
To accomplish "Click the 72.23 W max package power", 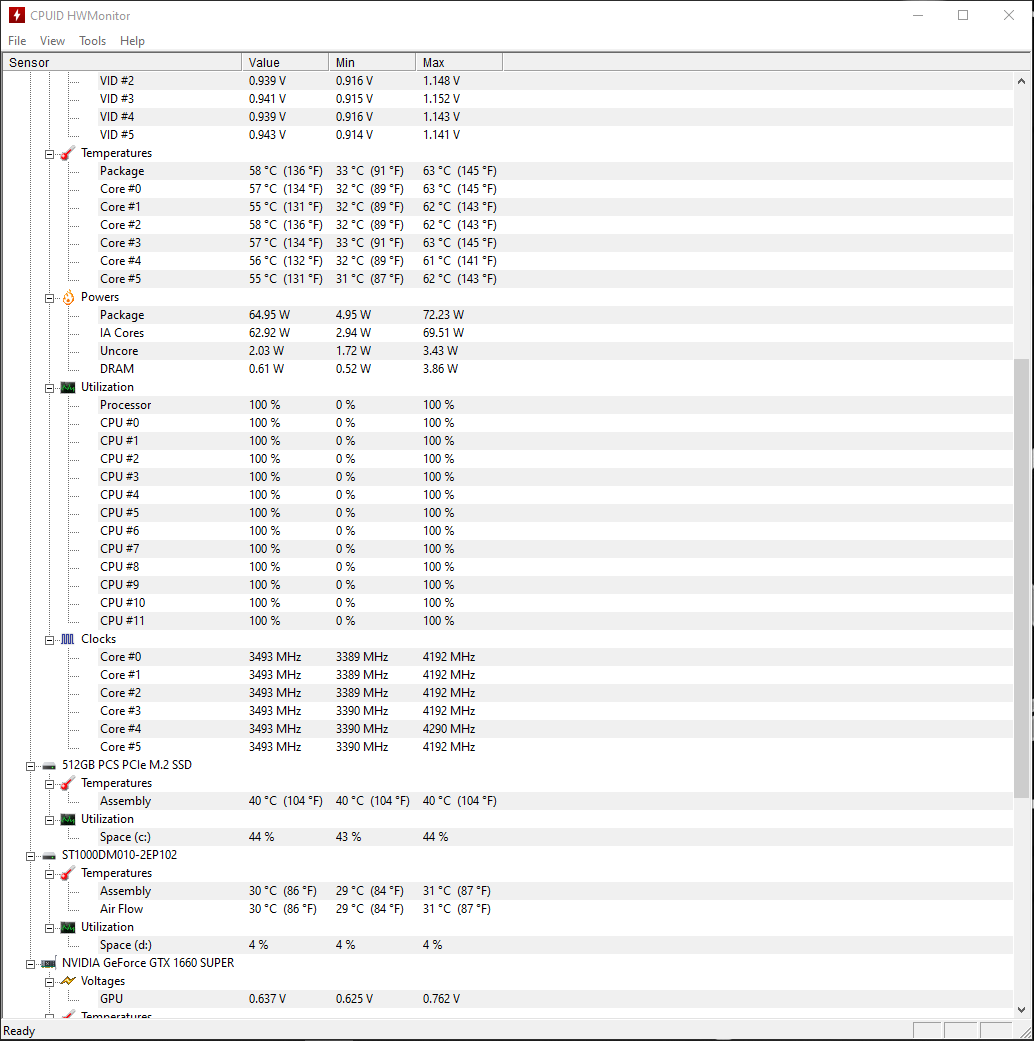I will coord(444,315).
